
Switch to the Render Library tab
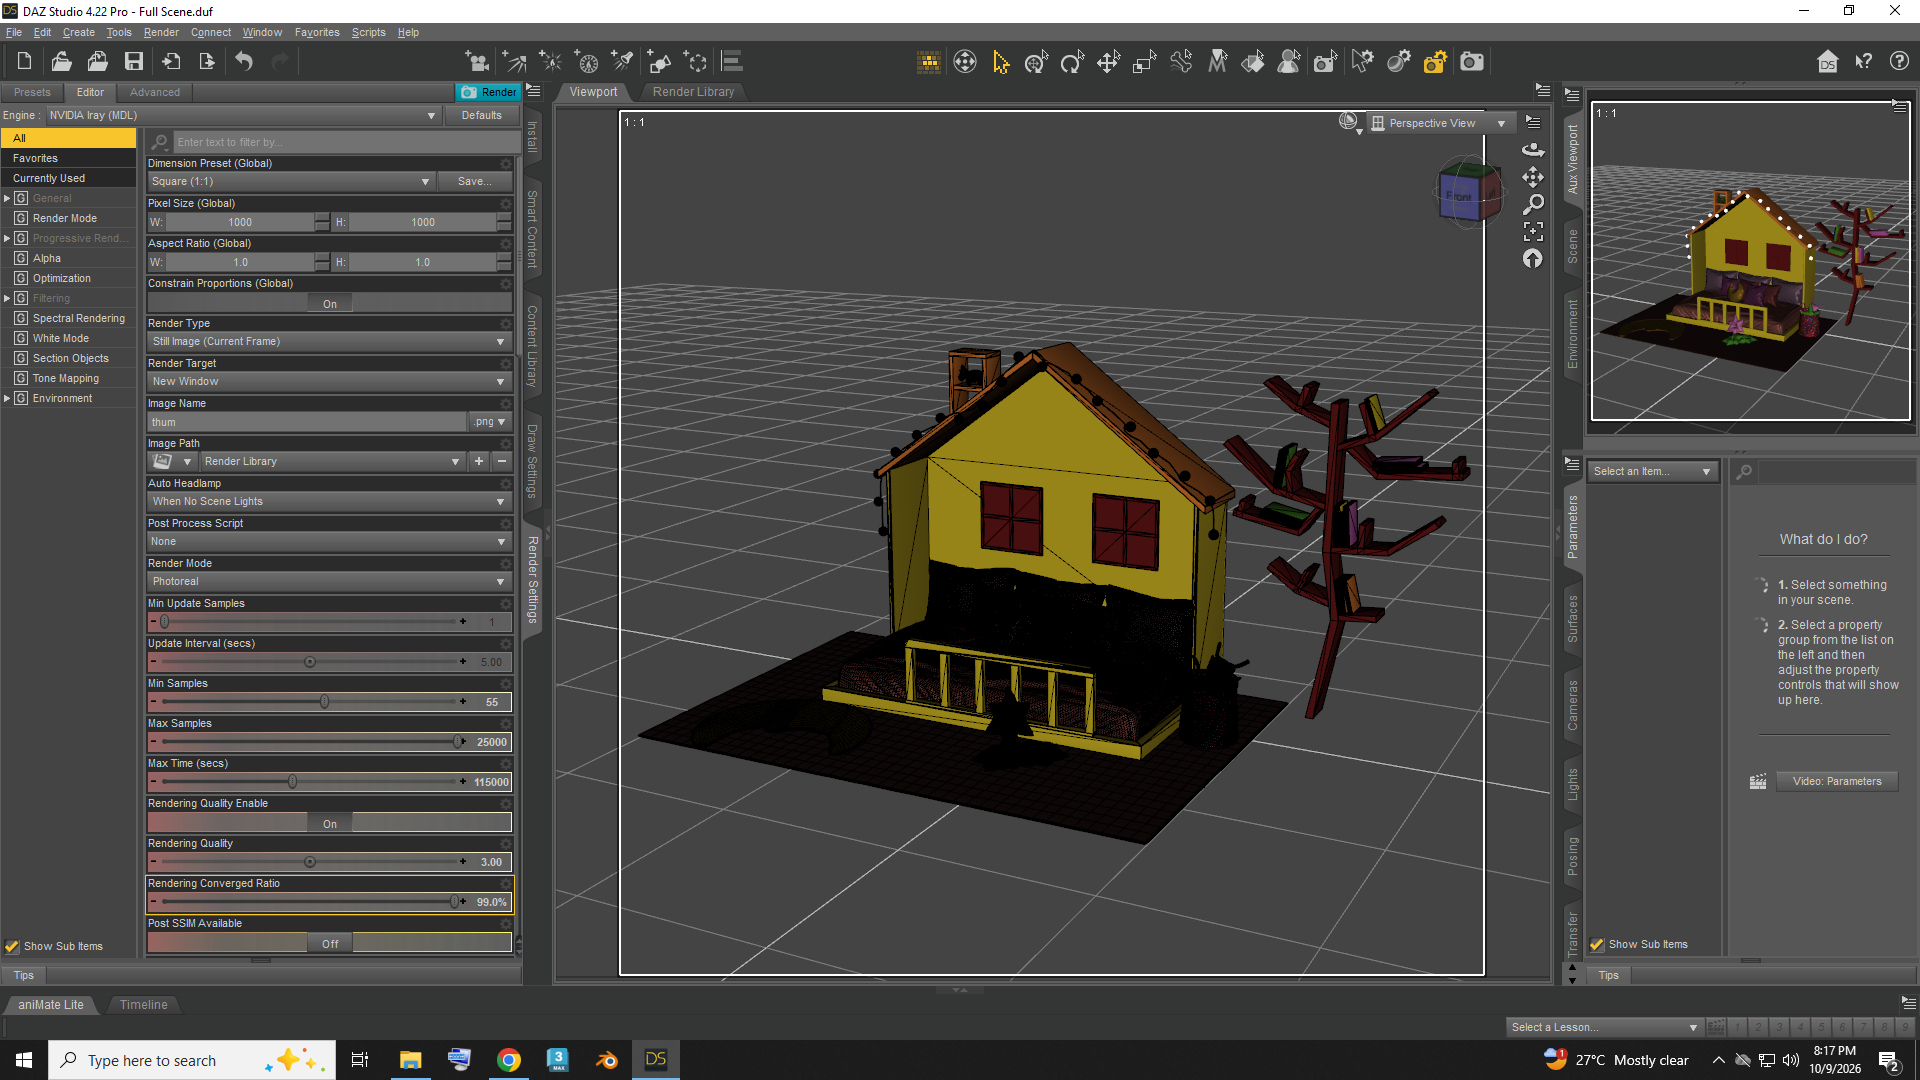click(x=693, y=92)
